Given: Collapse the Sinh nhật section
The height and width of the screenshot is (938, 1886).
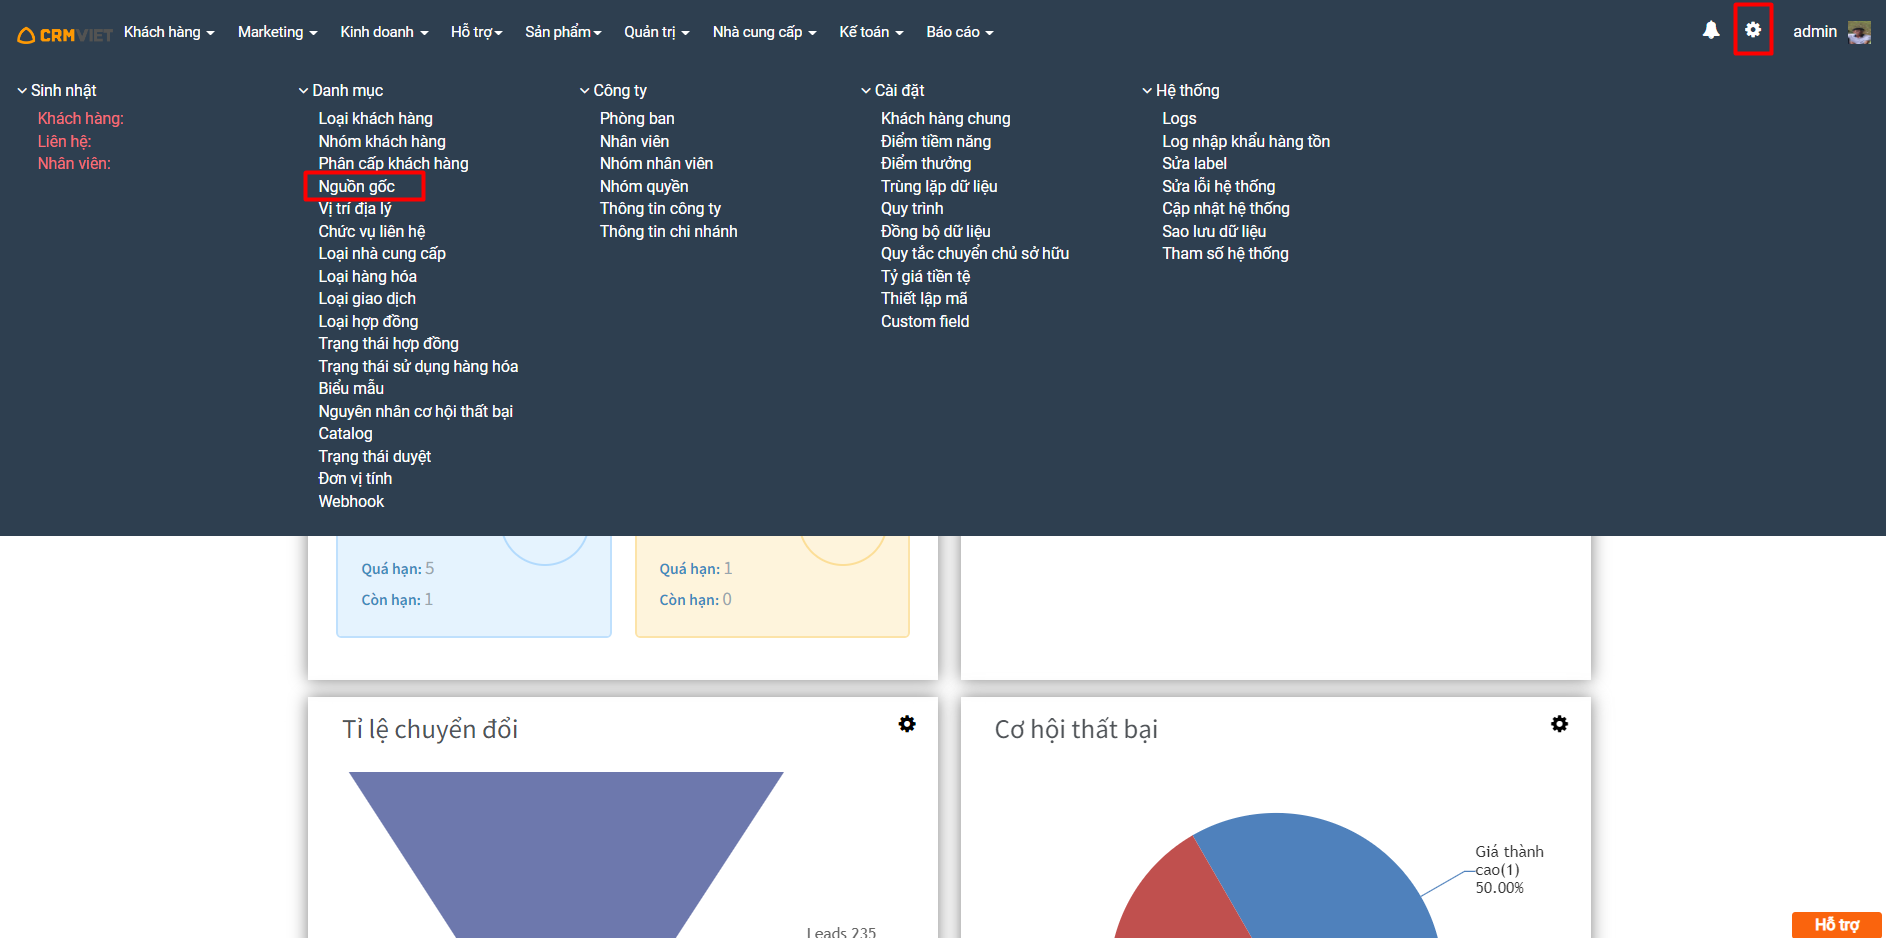Looking at the screenshot, I should coord(57,91).
